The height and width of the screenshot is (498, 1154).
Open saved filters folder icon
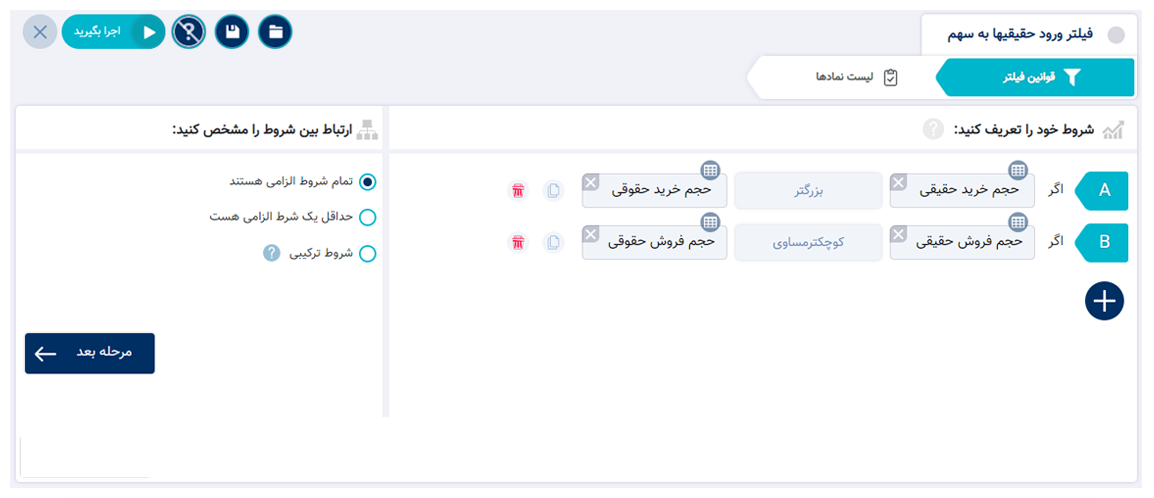pyautogui.click(x=275, y=32)
